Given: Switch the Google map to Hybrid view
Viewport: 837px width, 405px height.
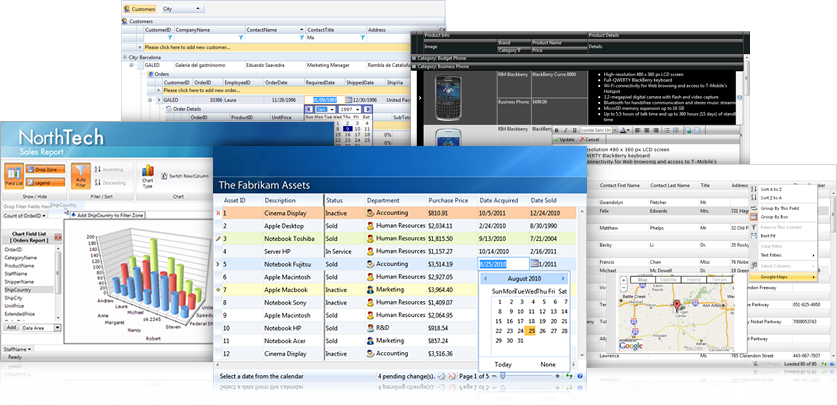Looking at the screenshot, I should (x=694, y=280).
